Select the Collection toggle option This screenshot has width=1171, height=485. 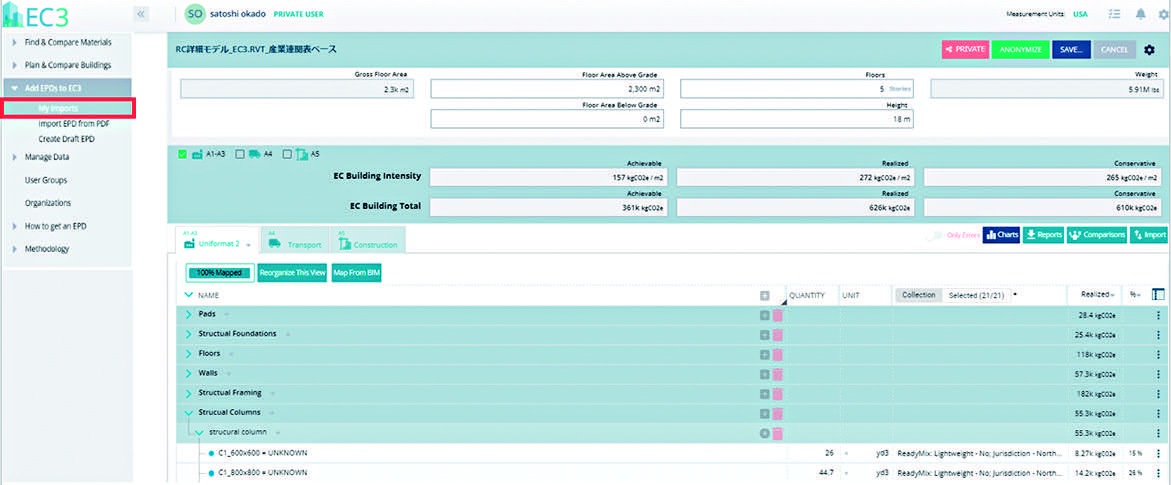click(919, 295)
